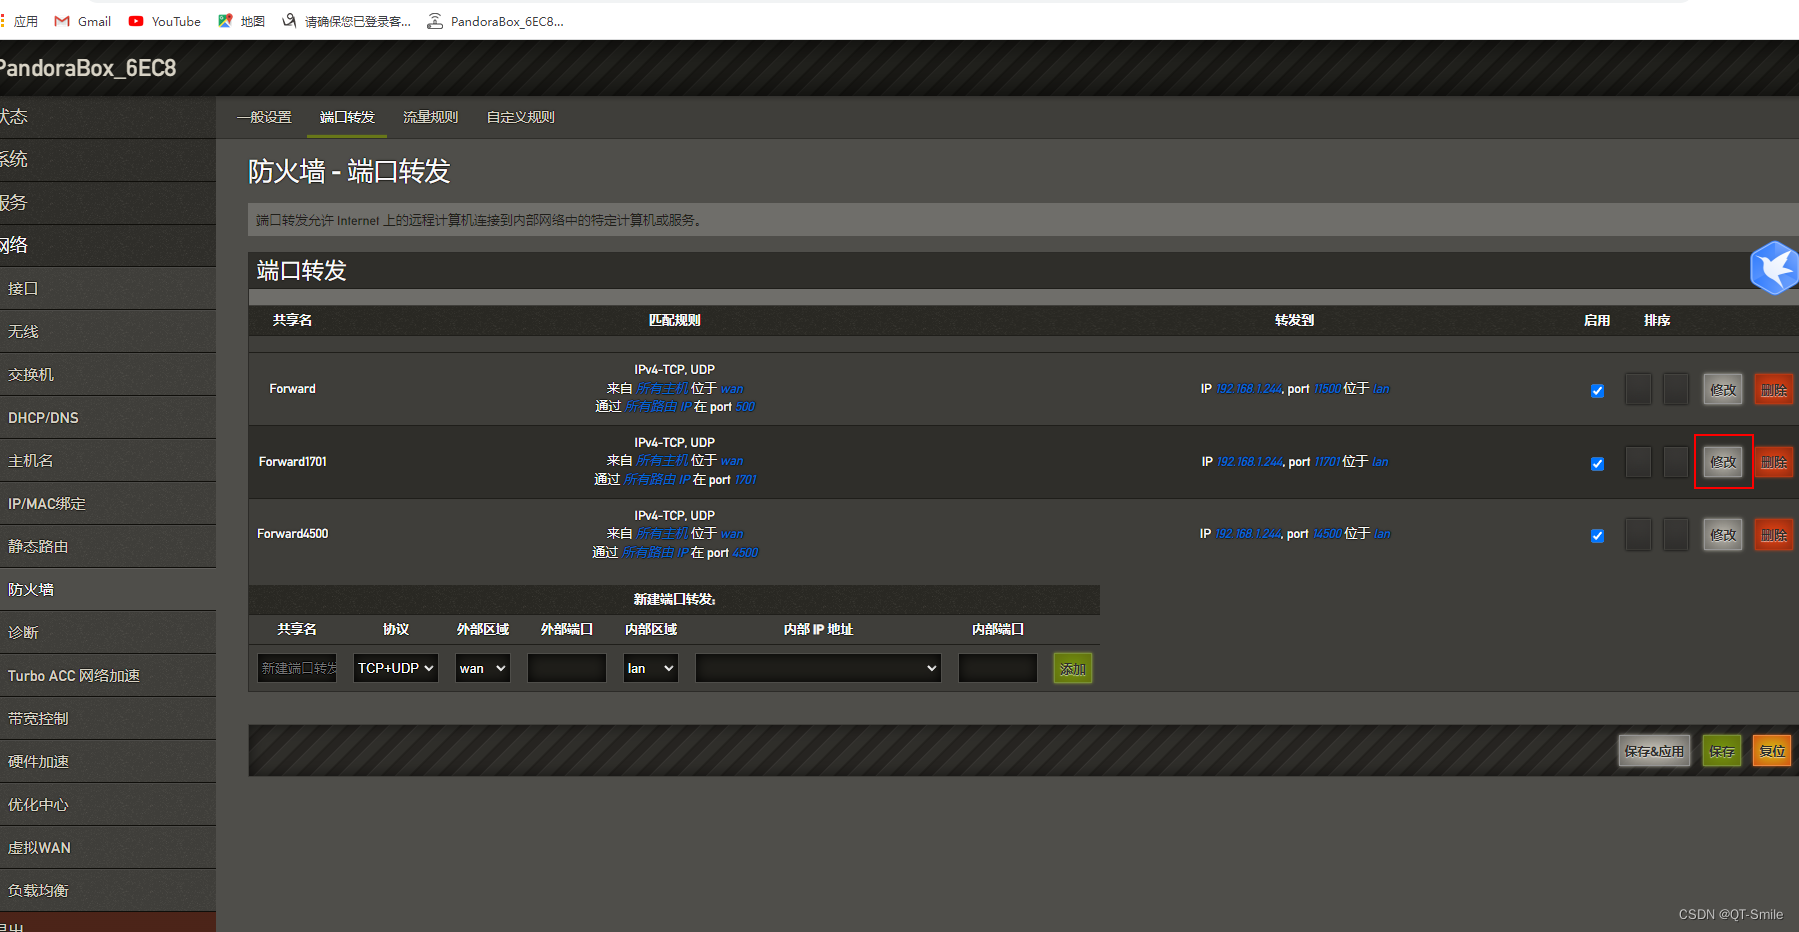
Task: Open the 虚拟WAN page
Action: (x=108, y=848)
